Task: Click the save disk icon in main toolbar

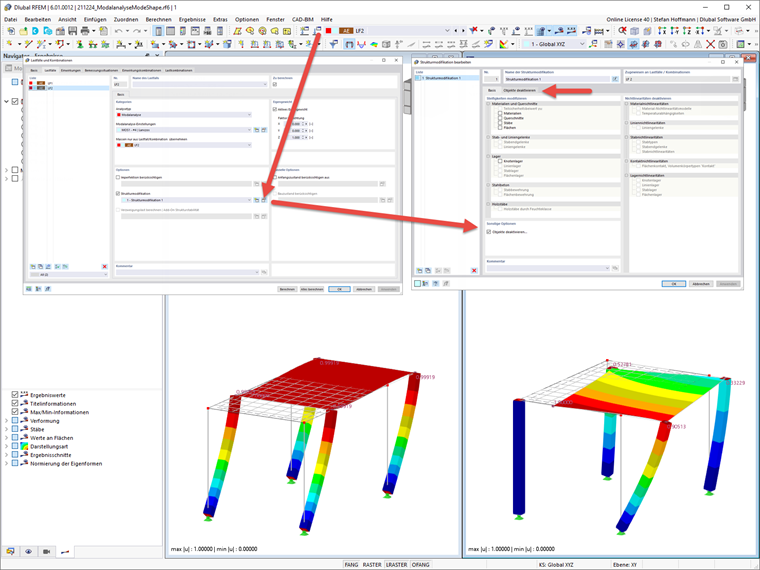Action: coord(73,31)
